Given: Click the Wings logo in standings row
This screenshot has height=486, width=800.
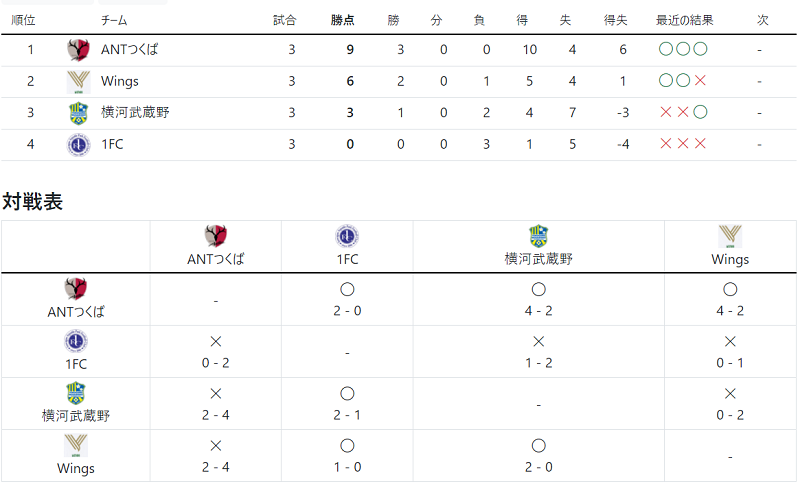Looking at the screenshot, I should (x=79, y=82).
